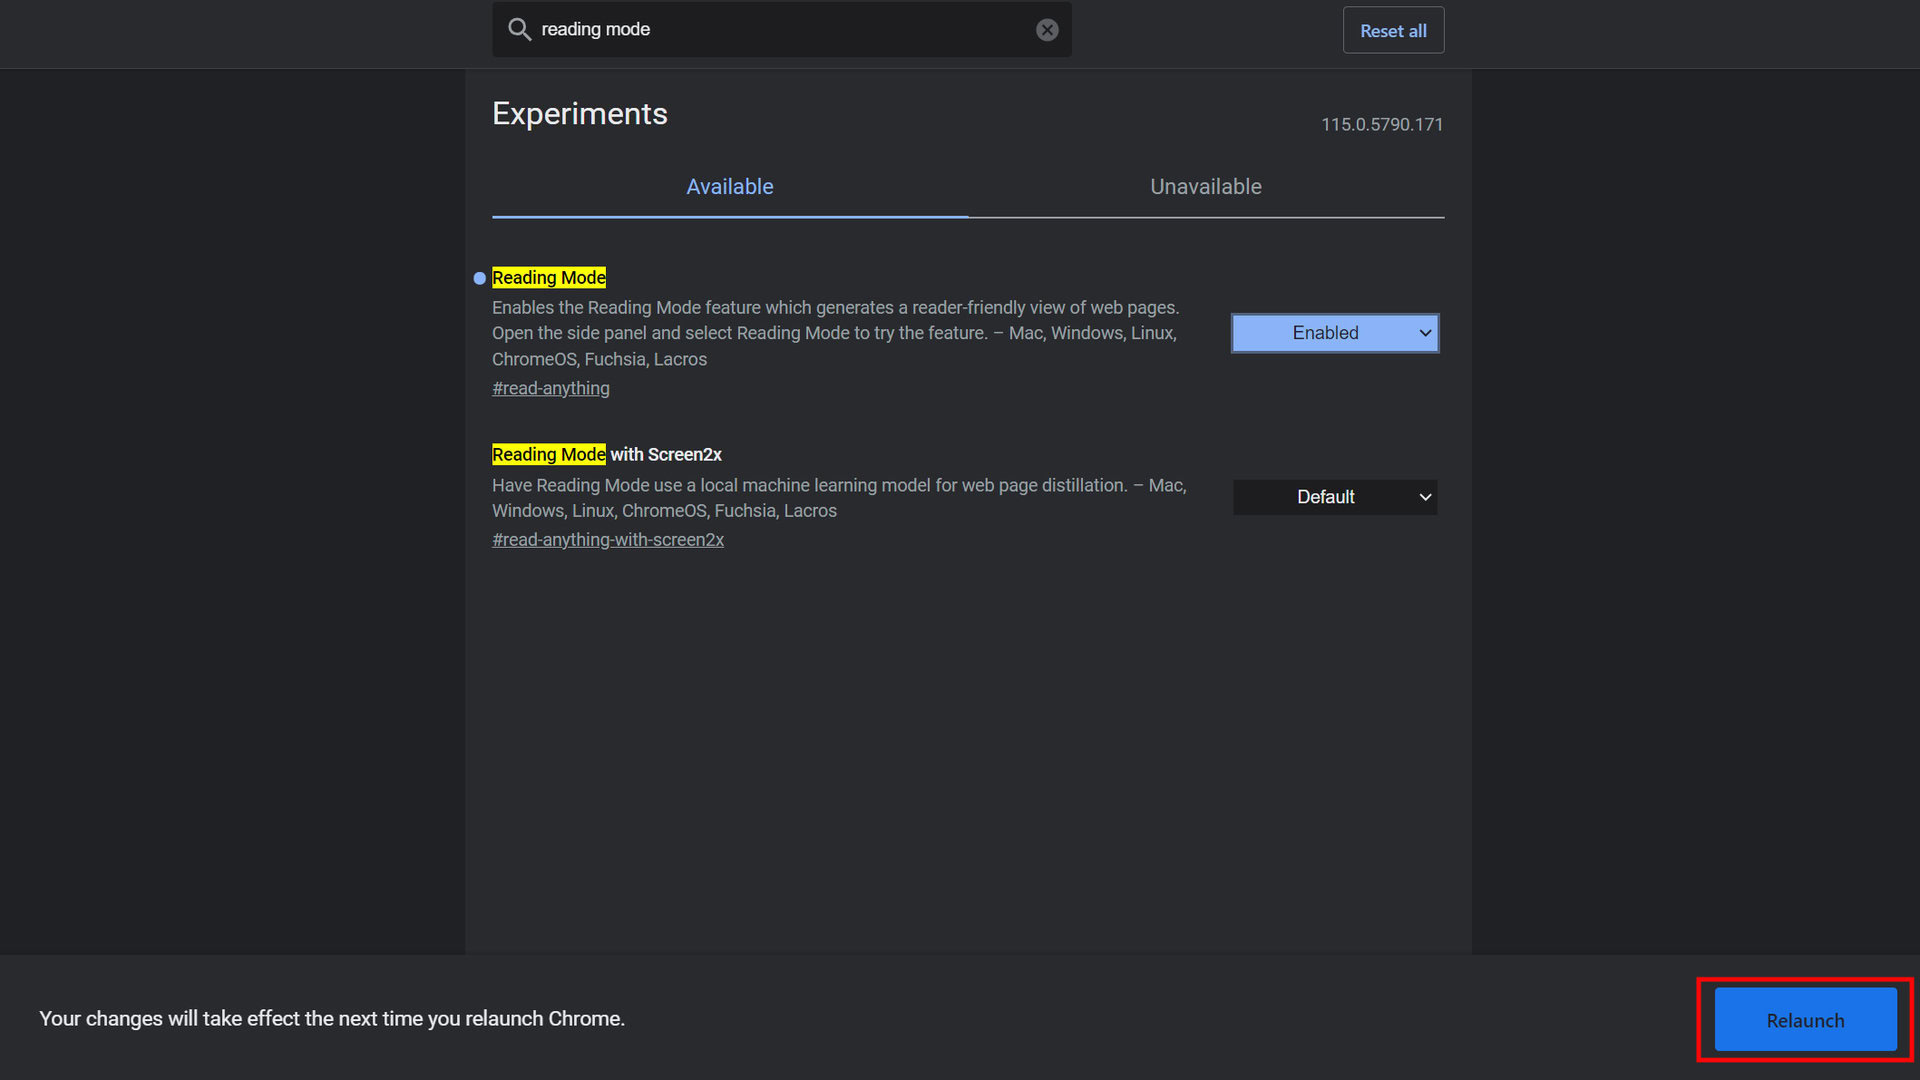The height and width of the screenshot is (1080, 1920).
Task: Open the #read-anything-with-screen2x link
Action: tap(607, 540)
